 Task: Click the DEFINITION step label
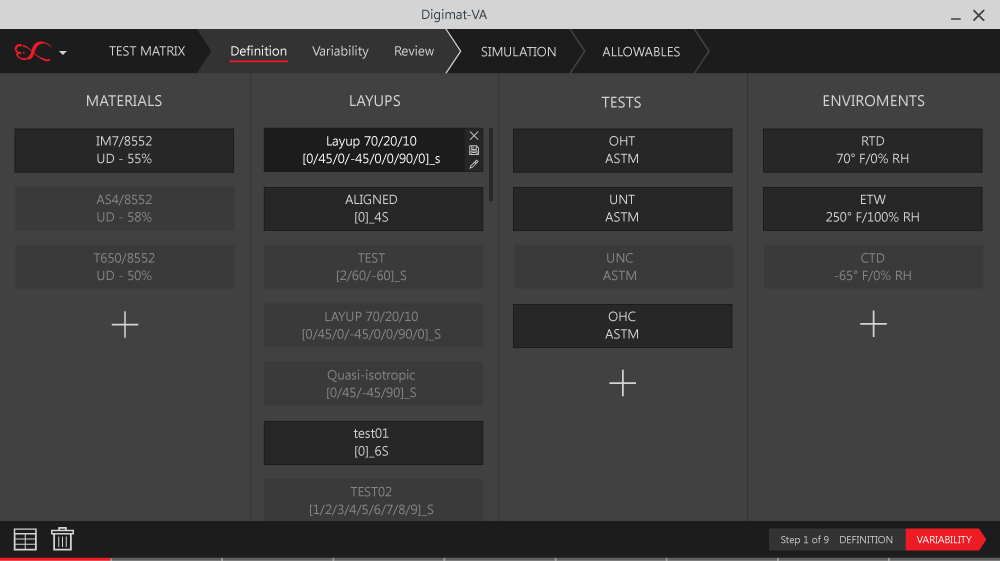(865, 540)
